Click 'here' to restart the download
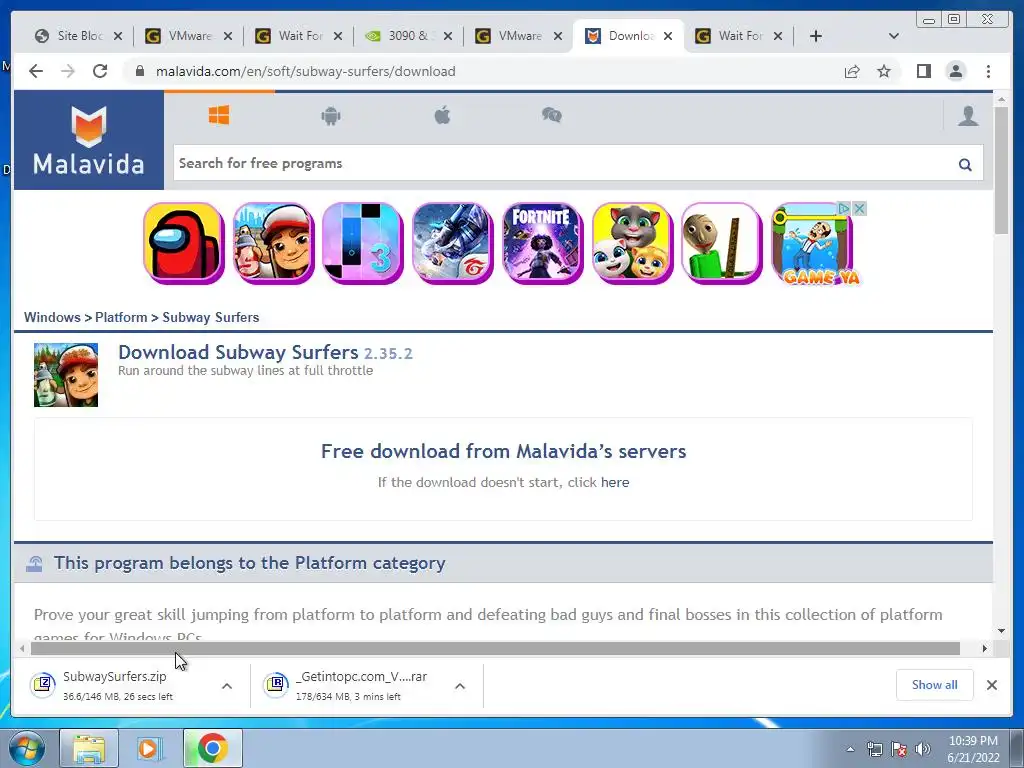Viewport: 1024px width, 768px height. click(615, 483)
